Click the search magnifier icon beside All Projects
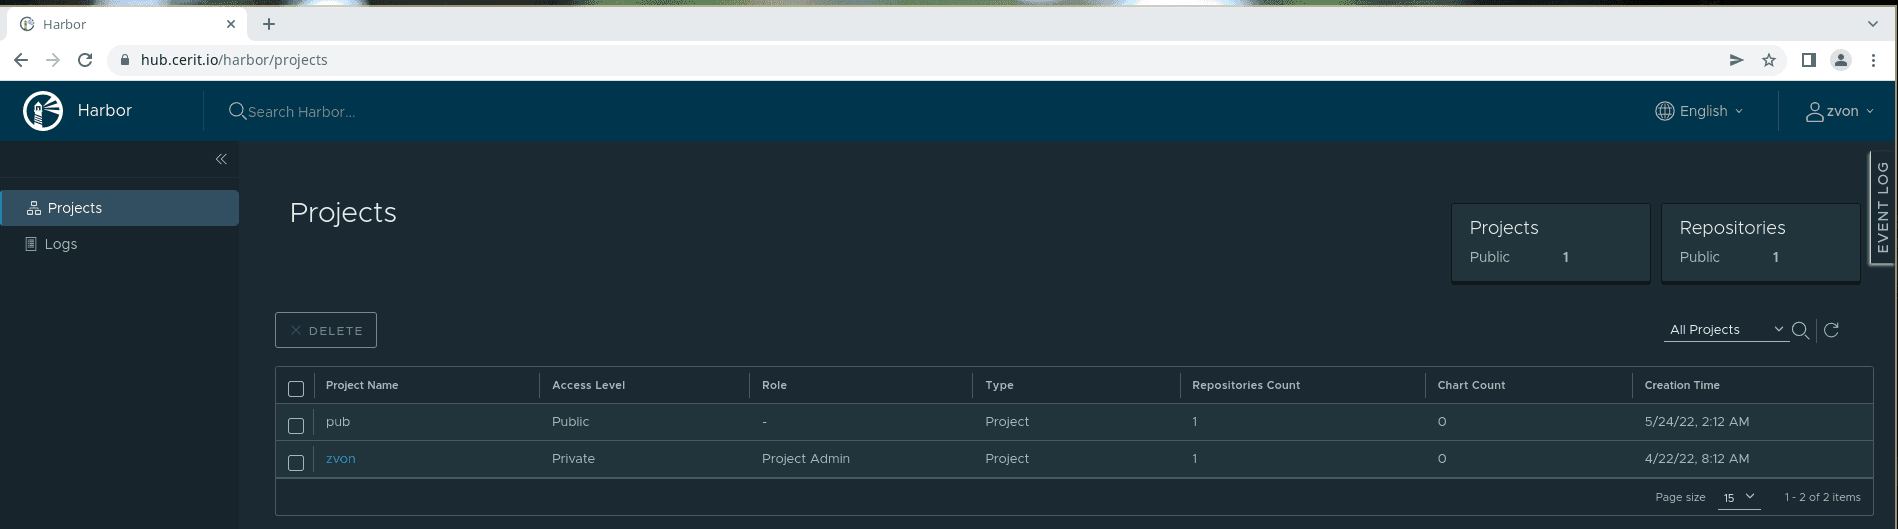Viewport: 1898px width, 529px height. [x=1800, y=330]
